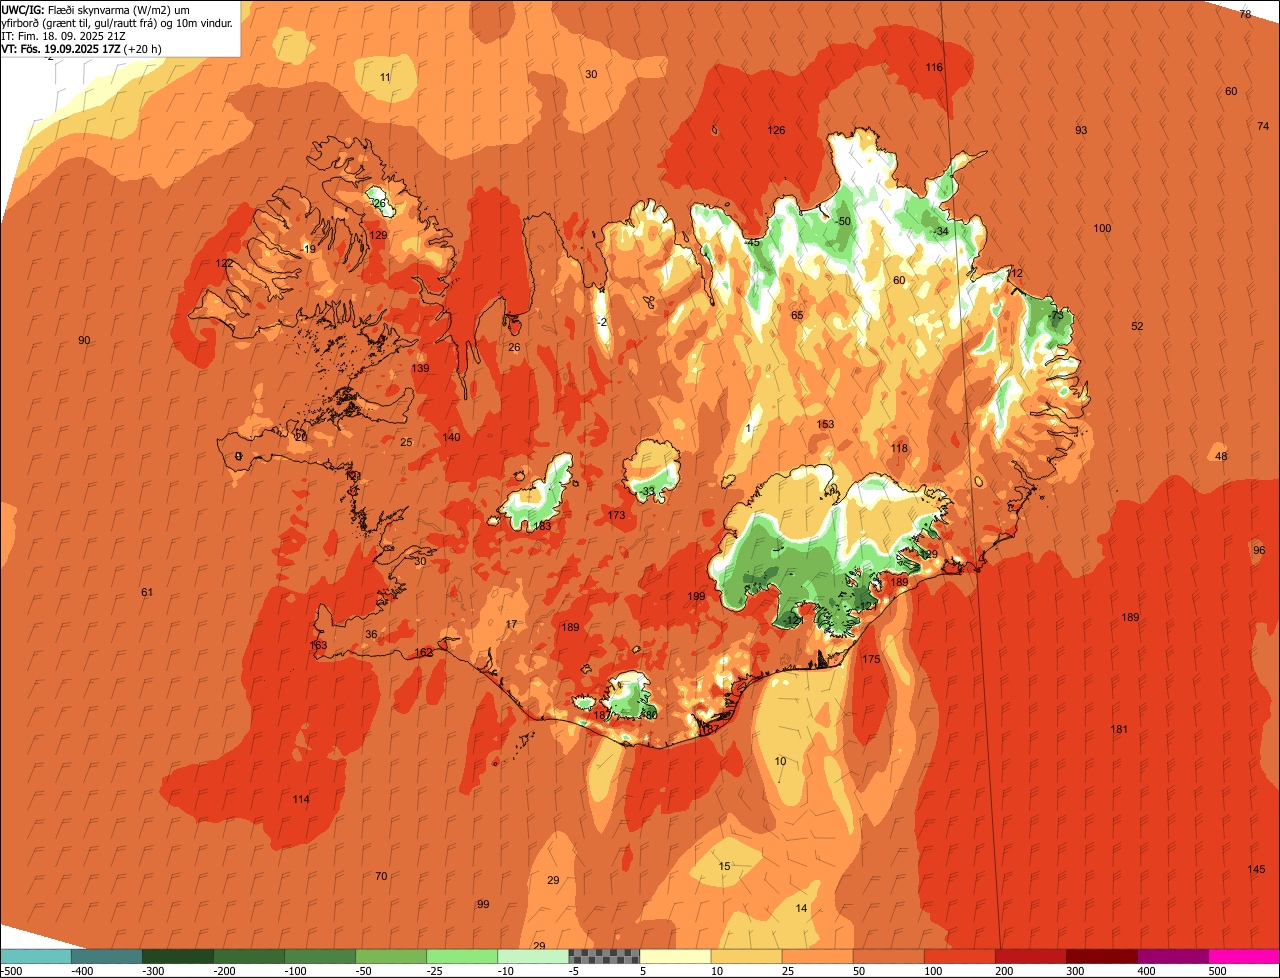The image size is (1280, 978).
Task: Click the value 118 in eastern Iceland
Action: [x=899, y=449]
